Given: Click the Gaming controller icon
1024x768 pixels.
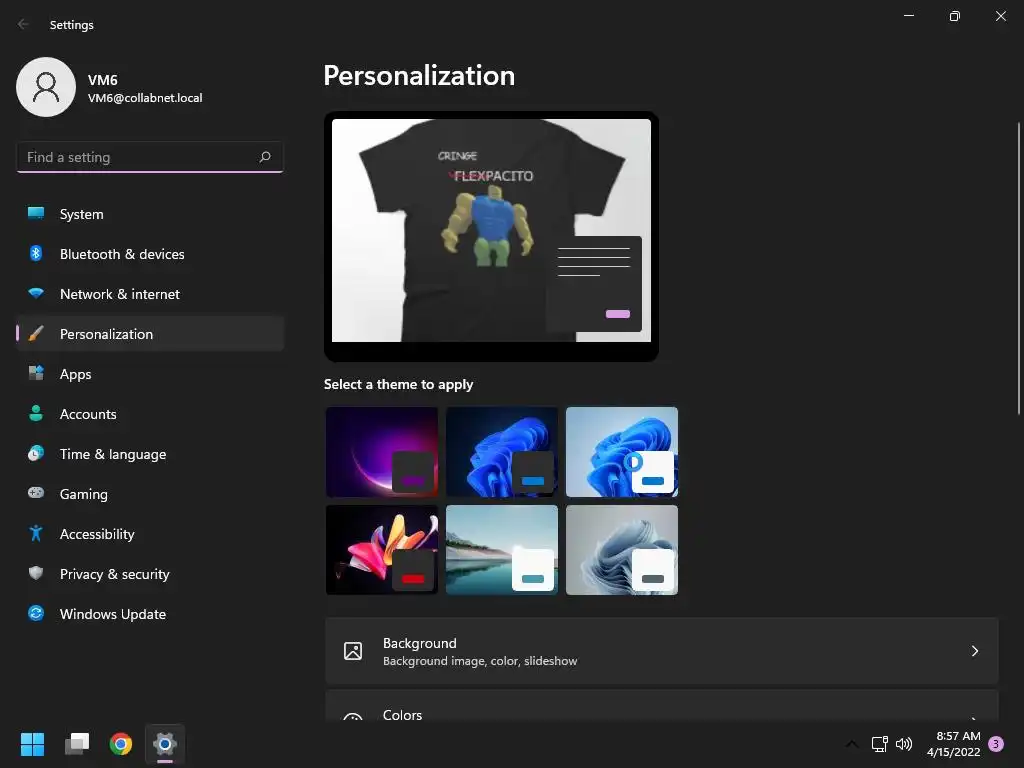Looking at the screenshot, I should (x=36, y=493).
